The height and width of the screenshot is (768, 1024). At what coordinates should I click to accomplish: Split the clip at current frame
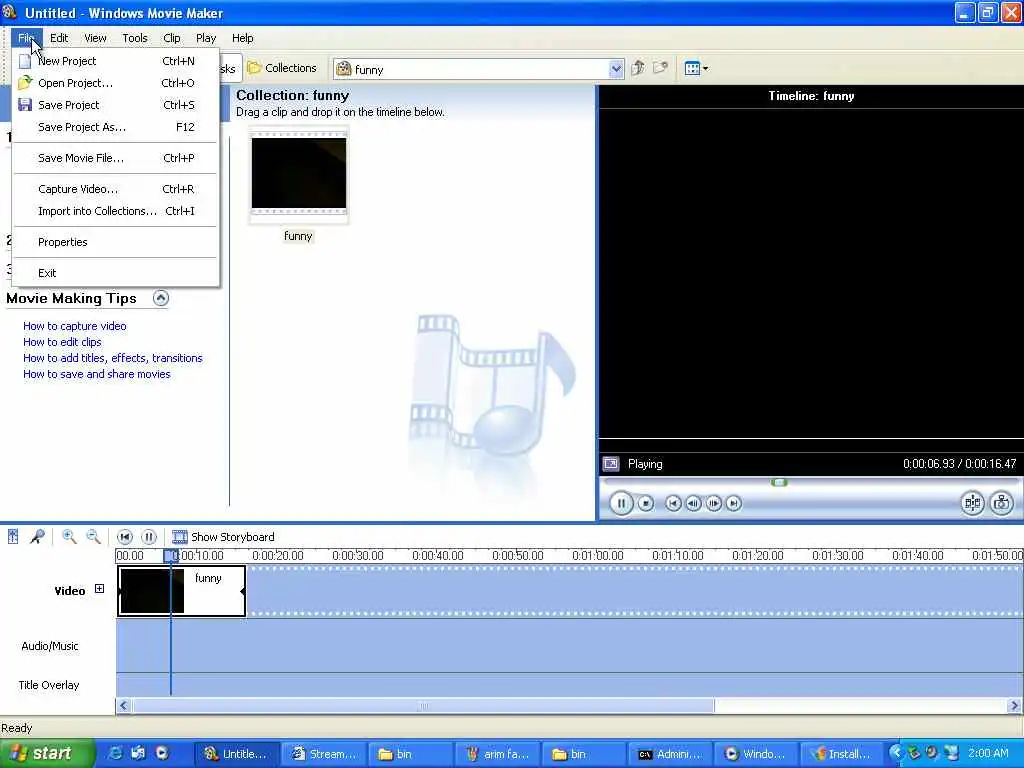(x=972, y=503)
